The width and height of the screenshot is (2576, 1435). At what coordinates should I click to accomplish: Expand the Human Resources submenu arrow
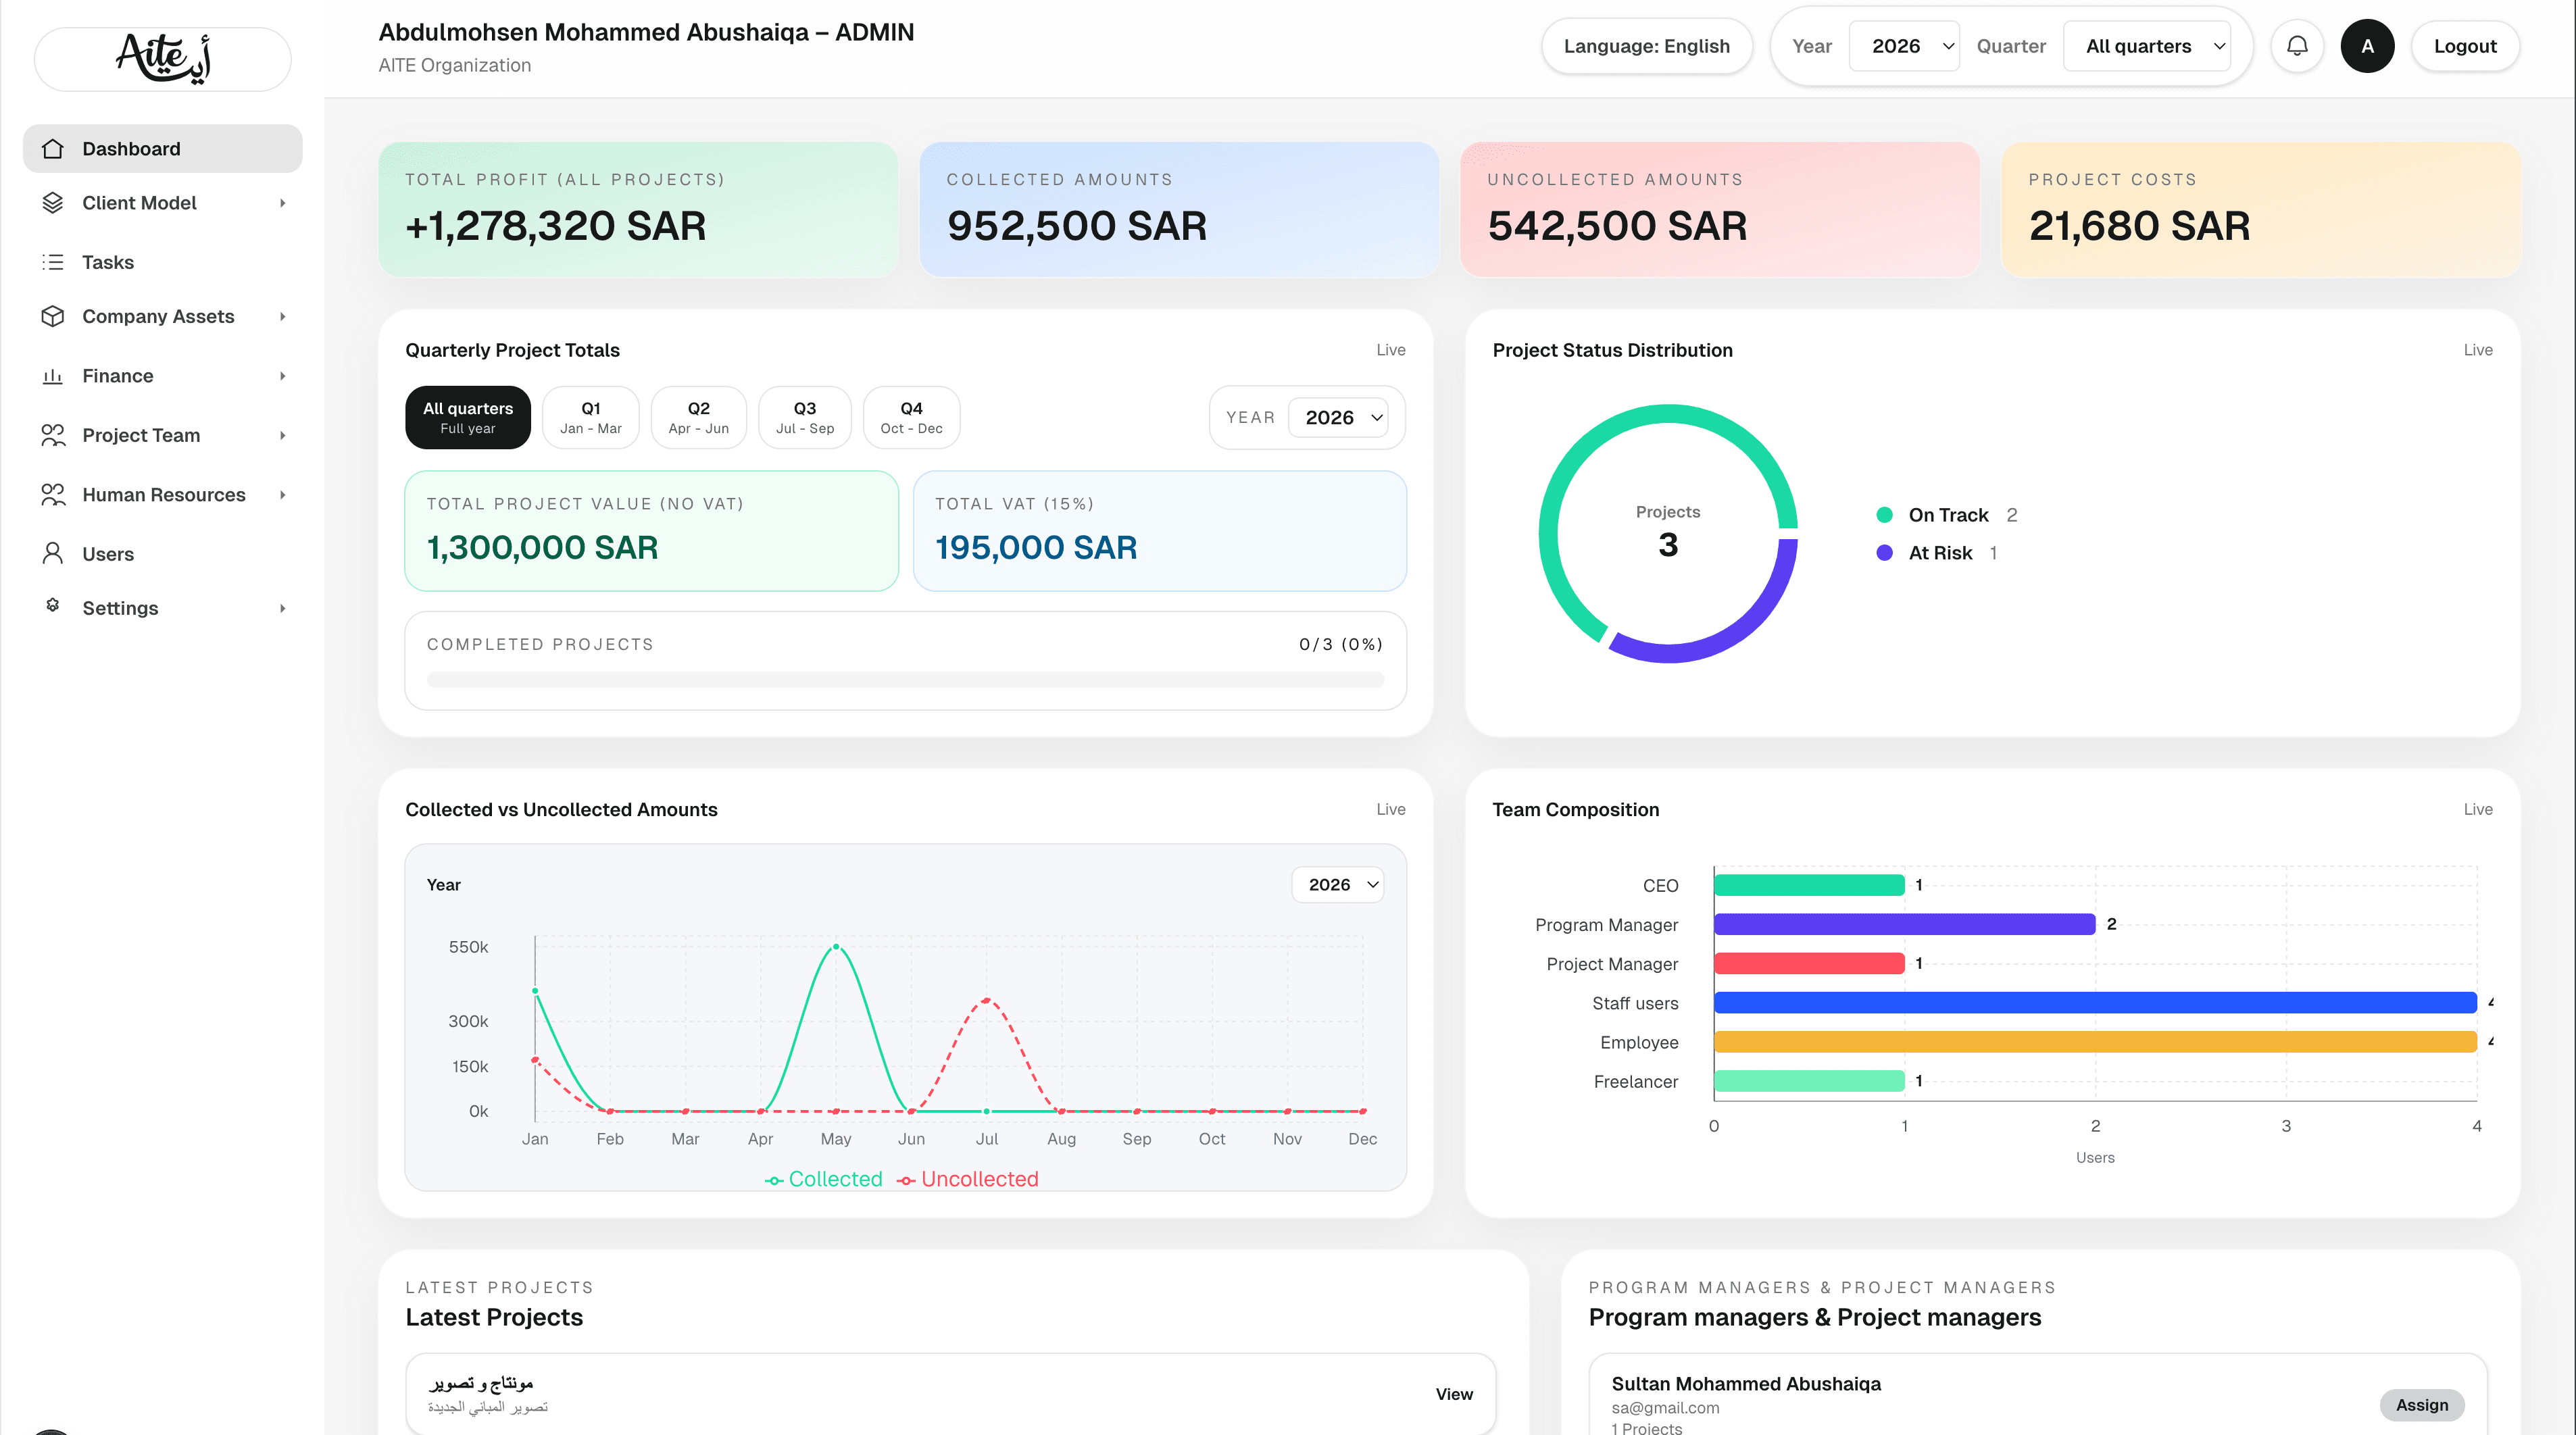pyautogui.click(x=283, y=495)
